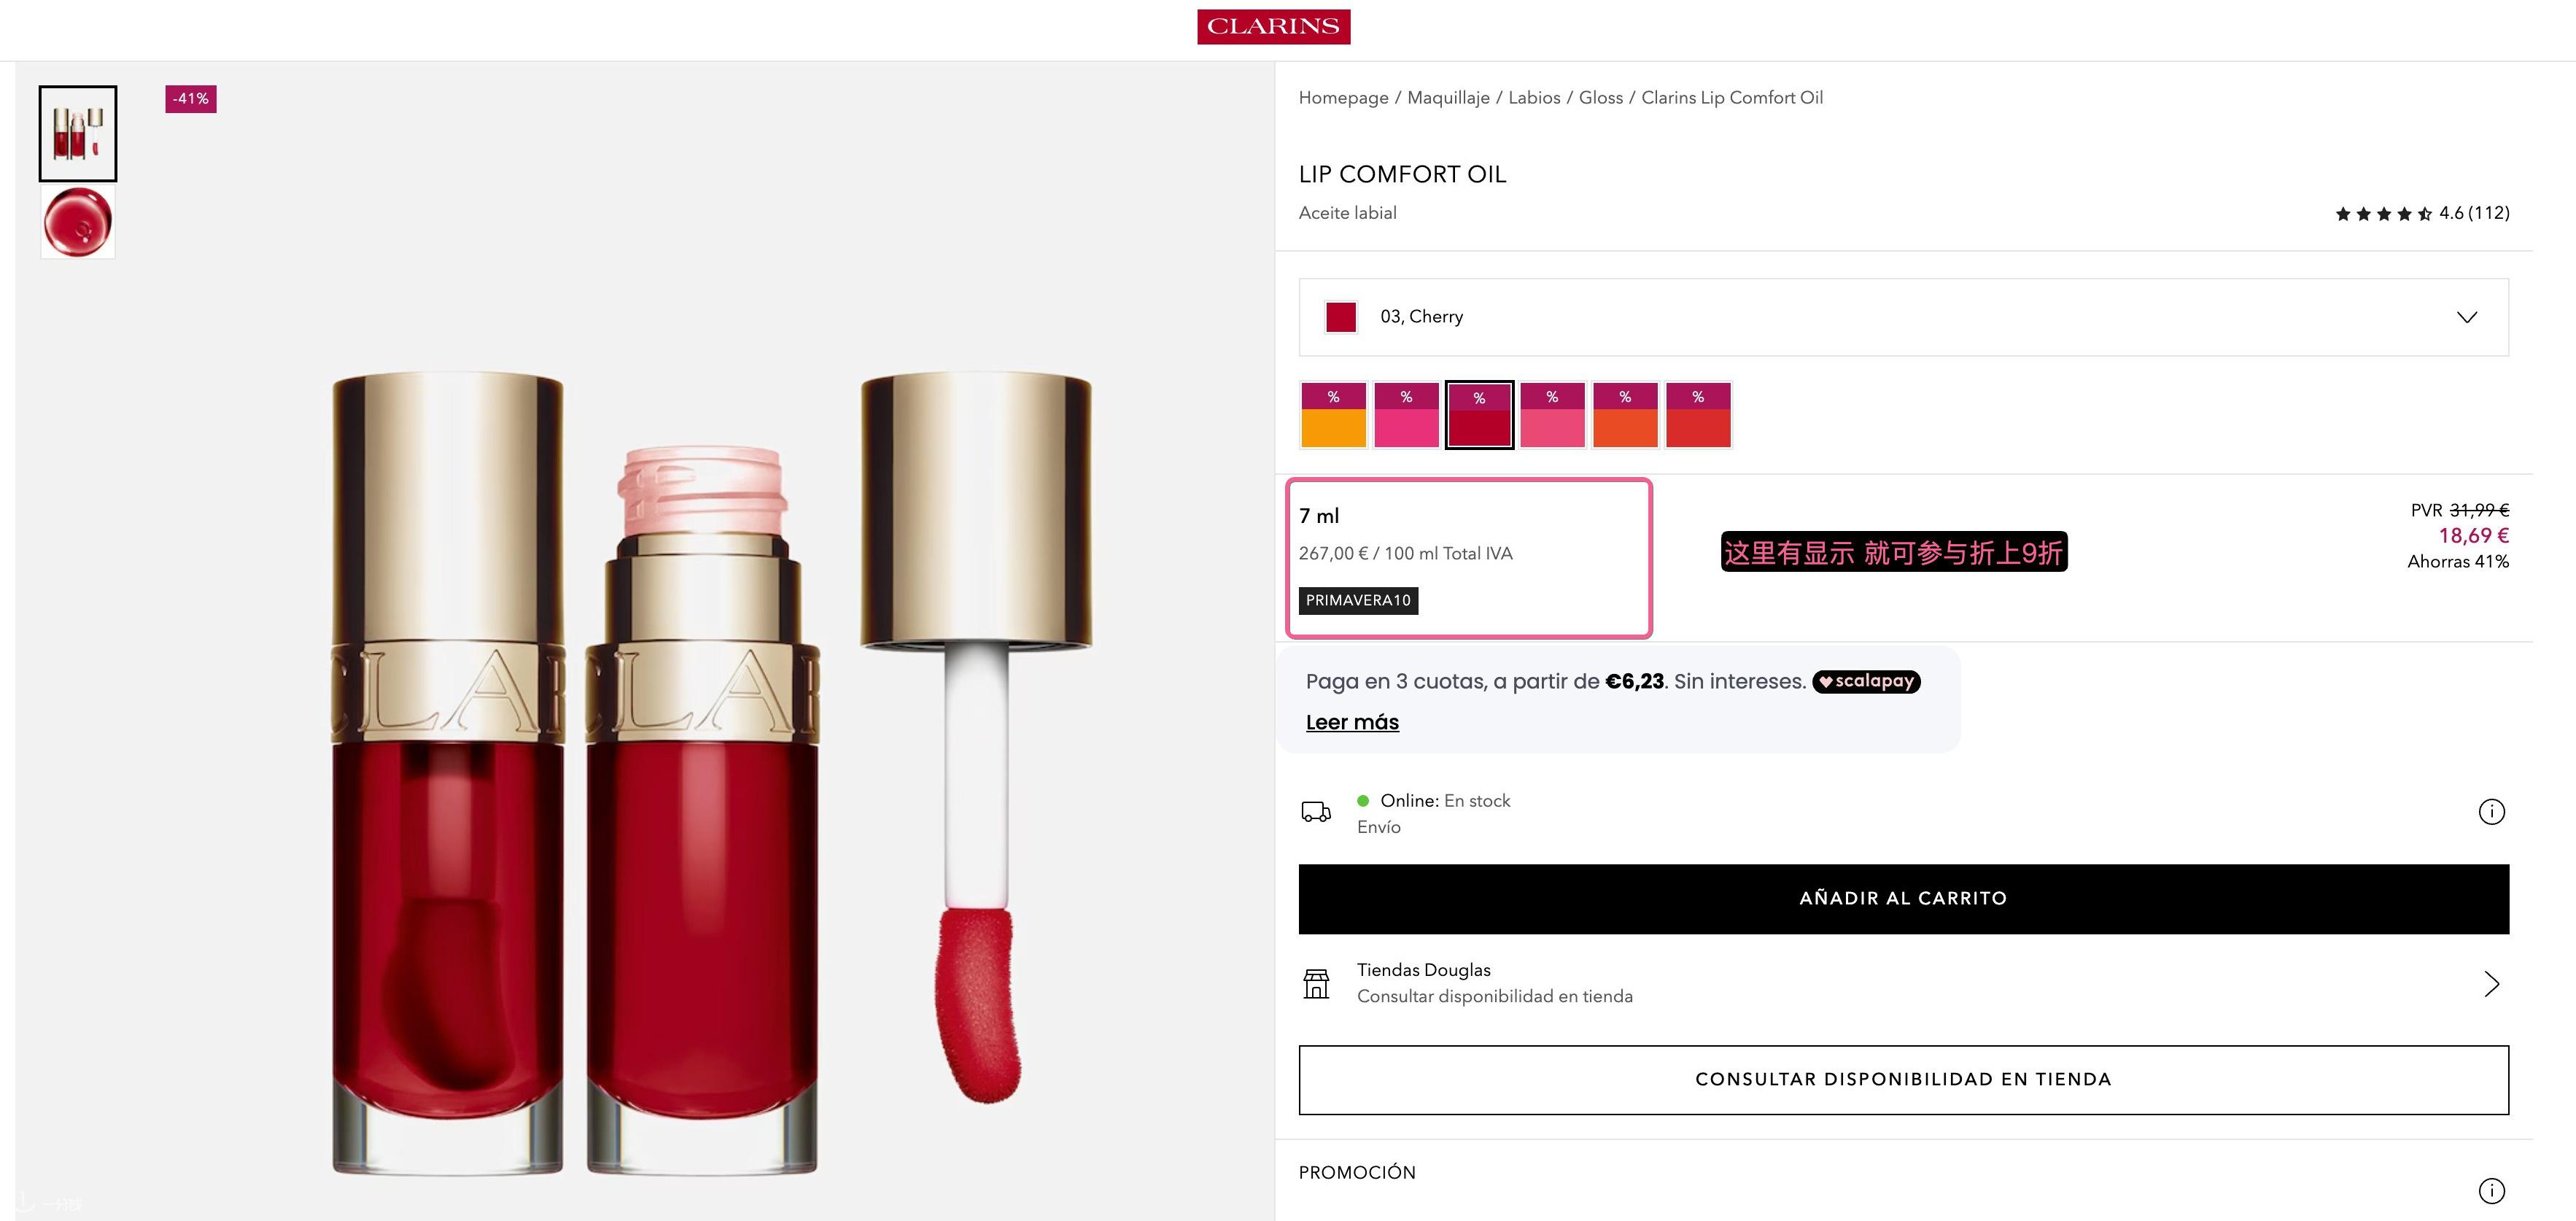The height and width of the screenshot is (1221, 2576).
Task: Open the Promoción info icon
Action: pyautogui.click(x=2491, y=1191)
